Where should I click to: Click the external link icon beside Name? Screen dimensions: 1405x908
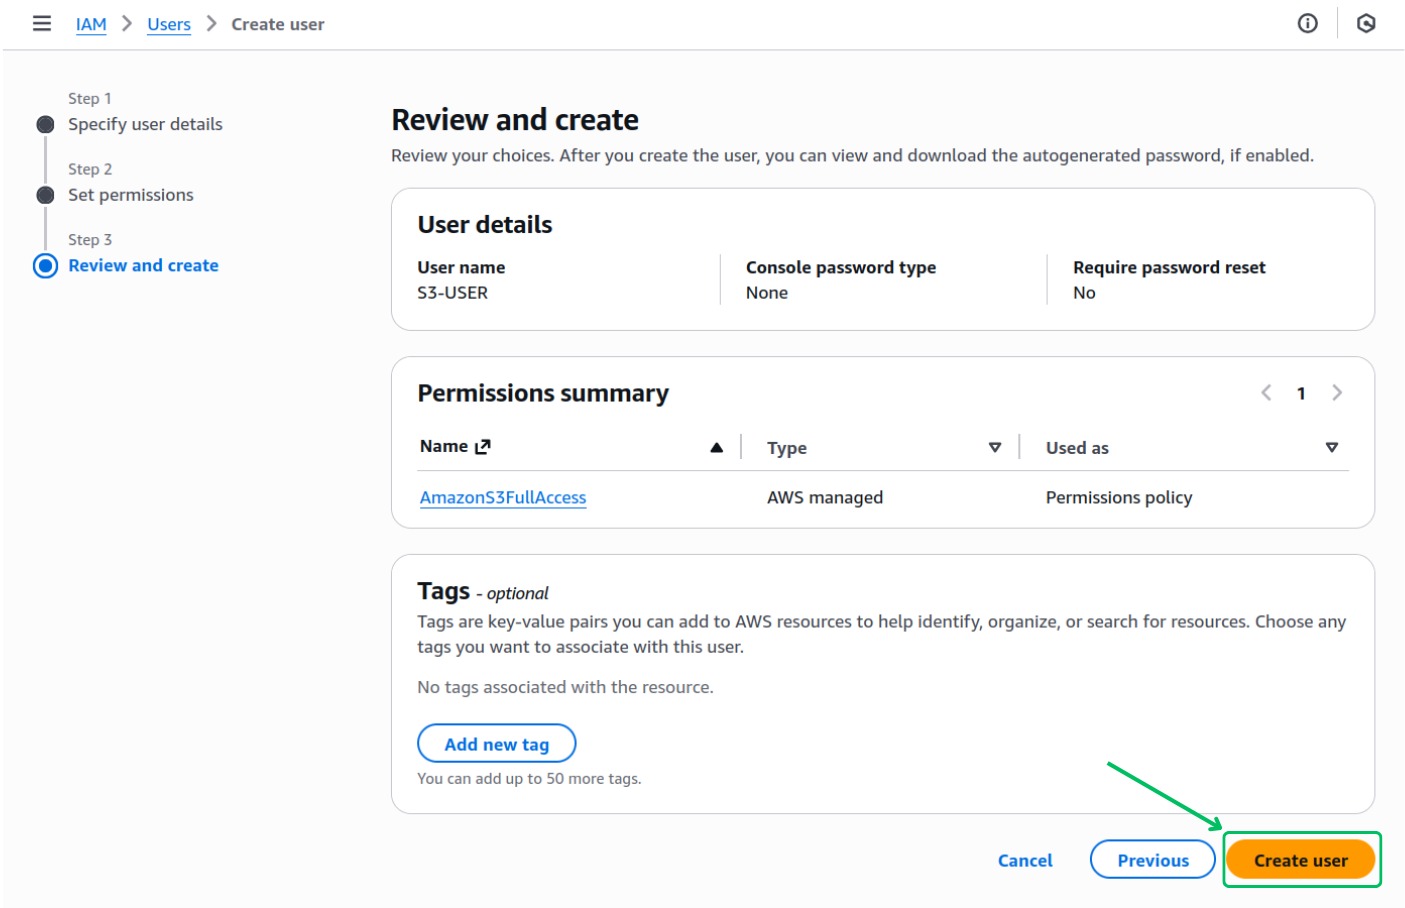click(483, 447)
